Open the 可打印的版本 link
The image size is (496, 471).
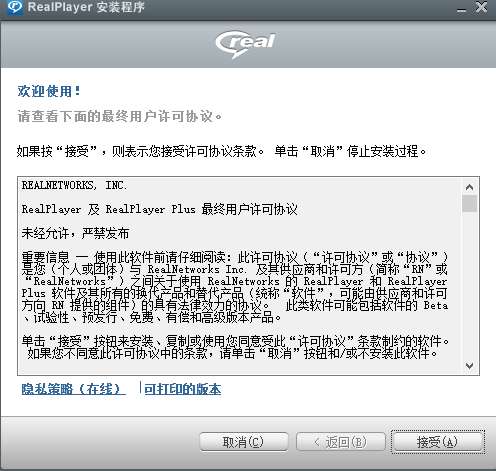[x=182, y=389]
